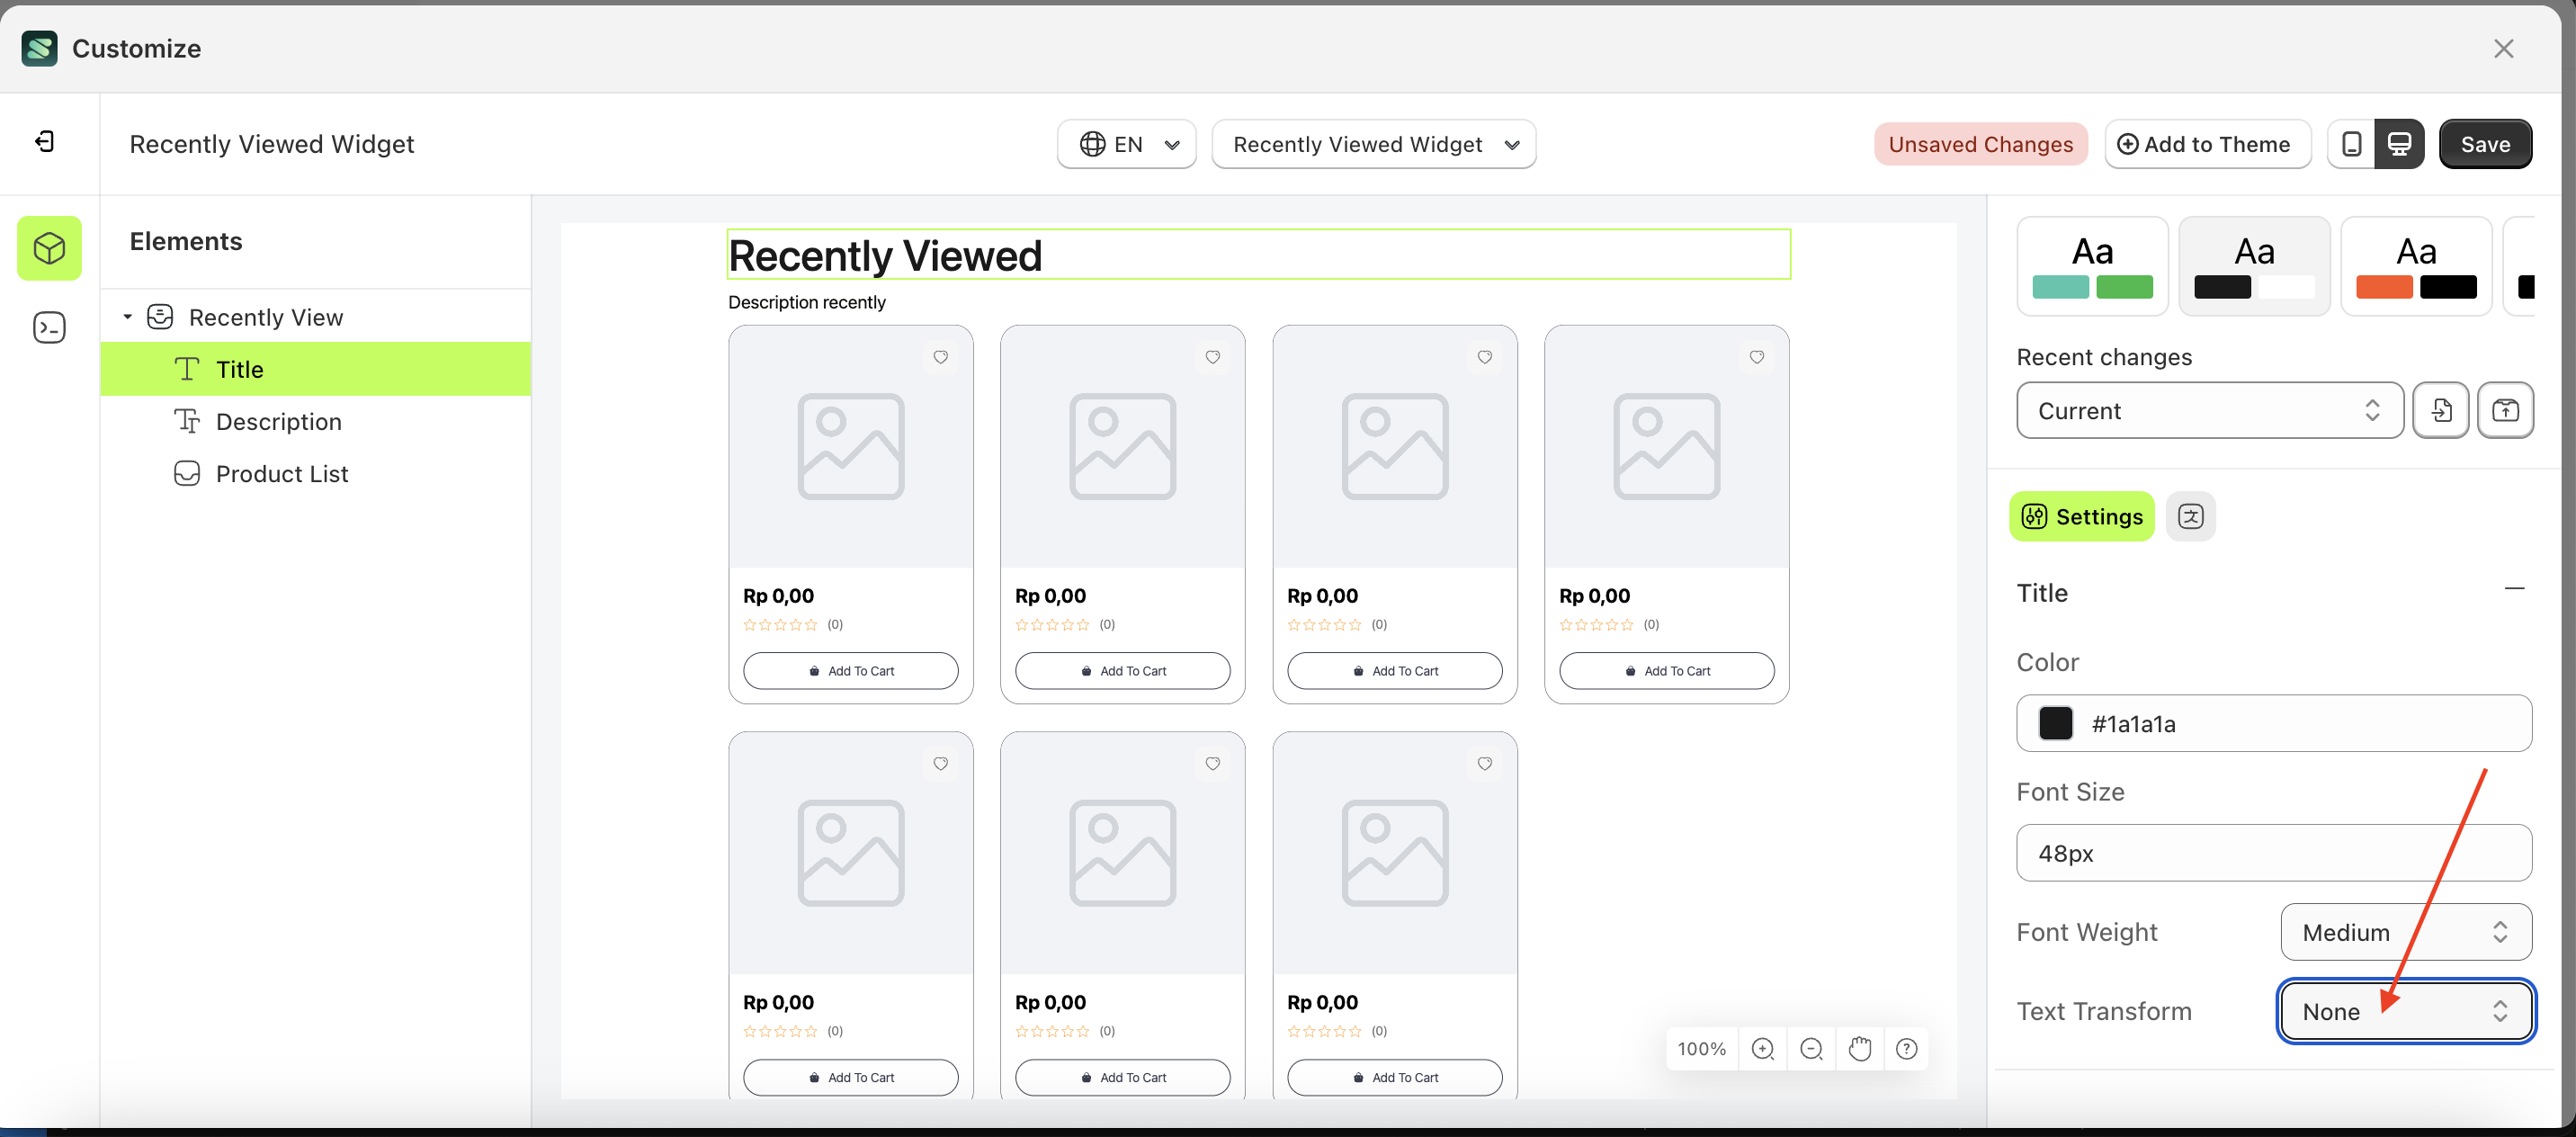Switch to mobile preview icon
2576x1137 pixels.
tap(2351, 144)
